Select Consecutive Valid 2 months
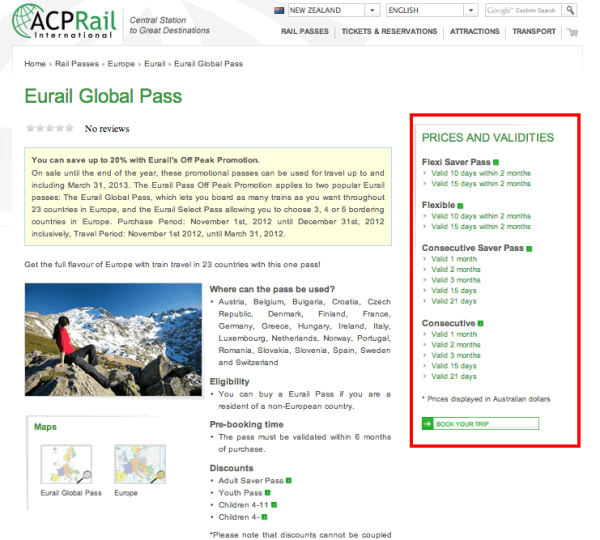Viewport: 600px width, 540px height. [456, 345]
